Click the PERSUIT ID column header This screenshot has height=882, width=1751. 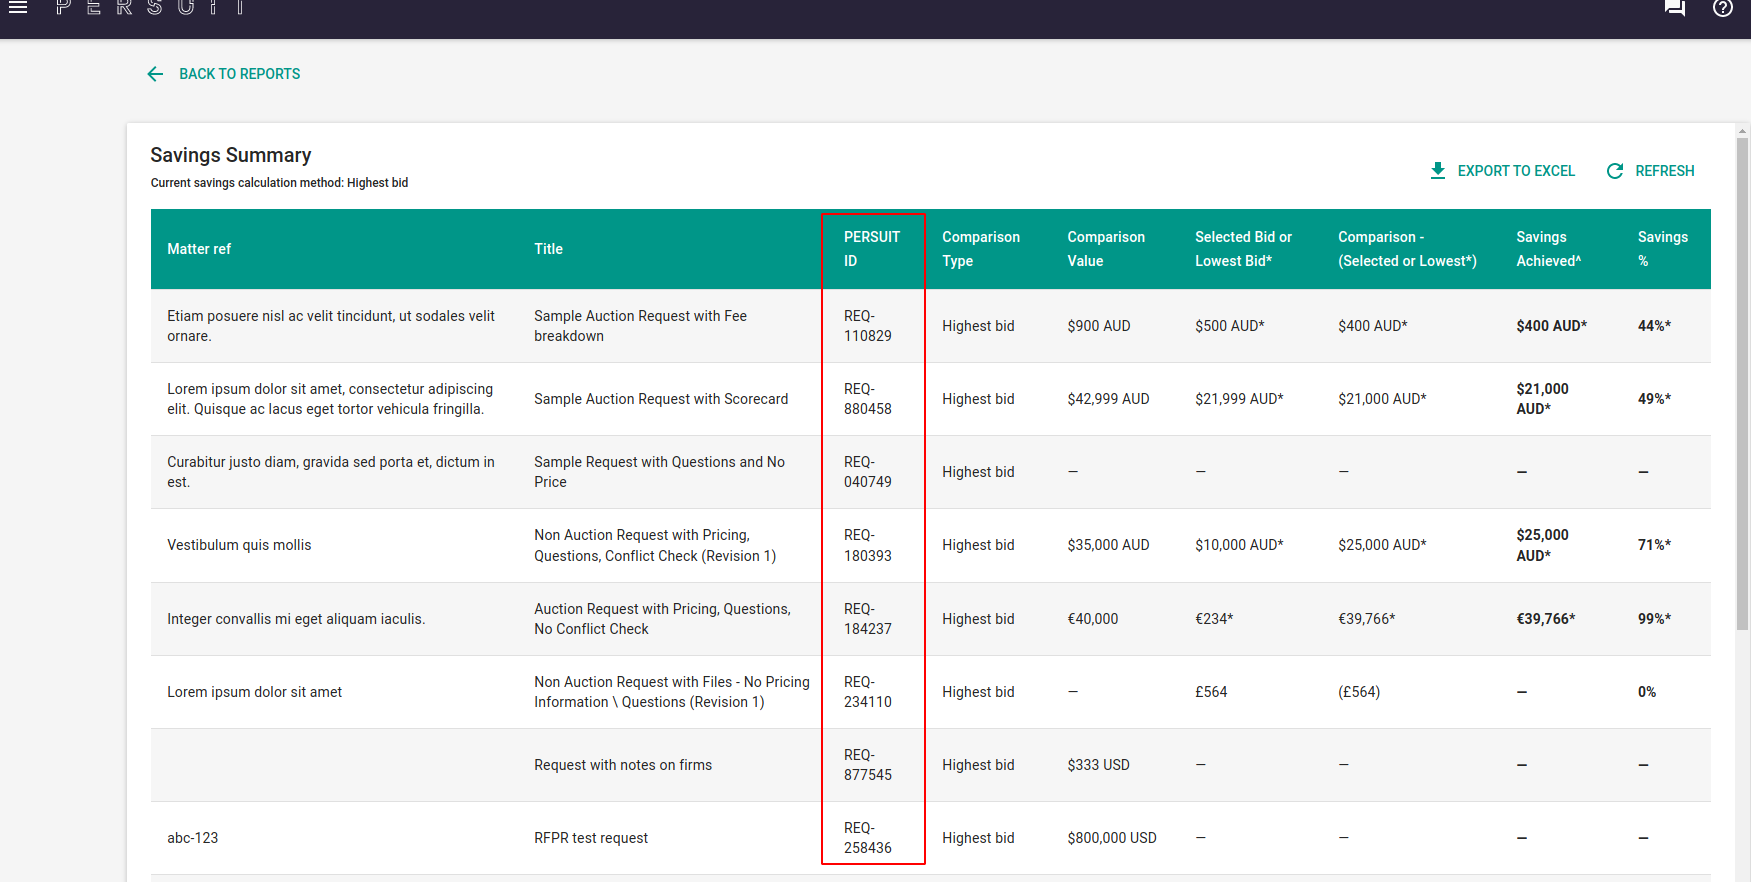871,249
